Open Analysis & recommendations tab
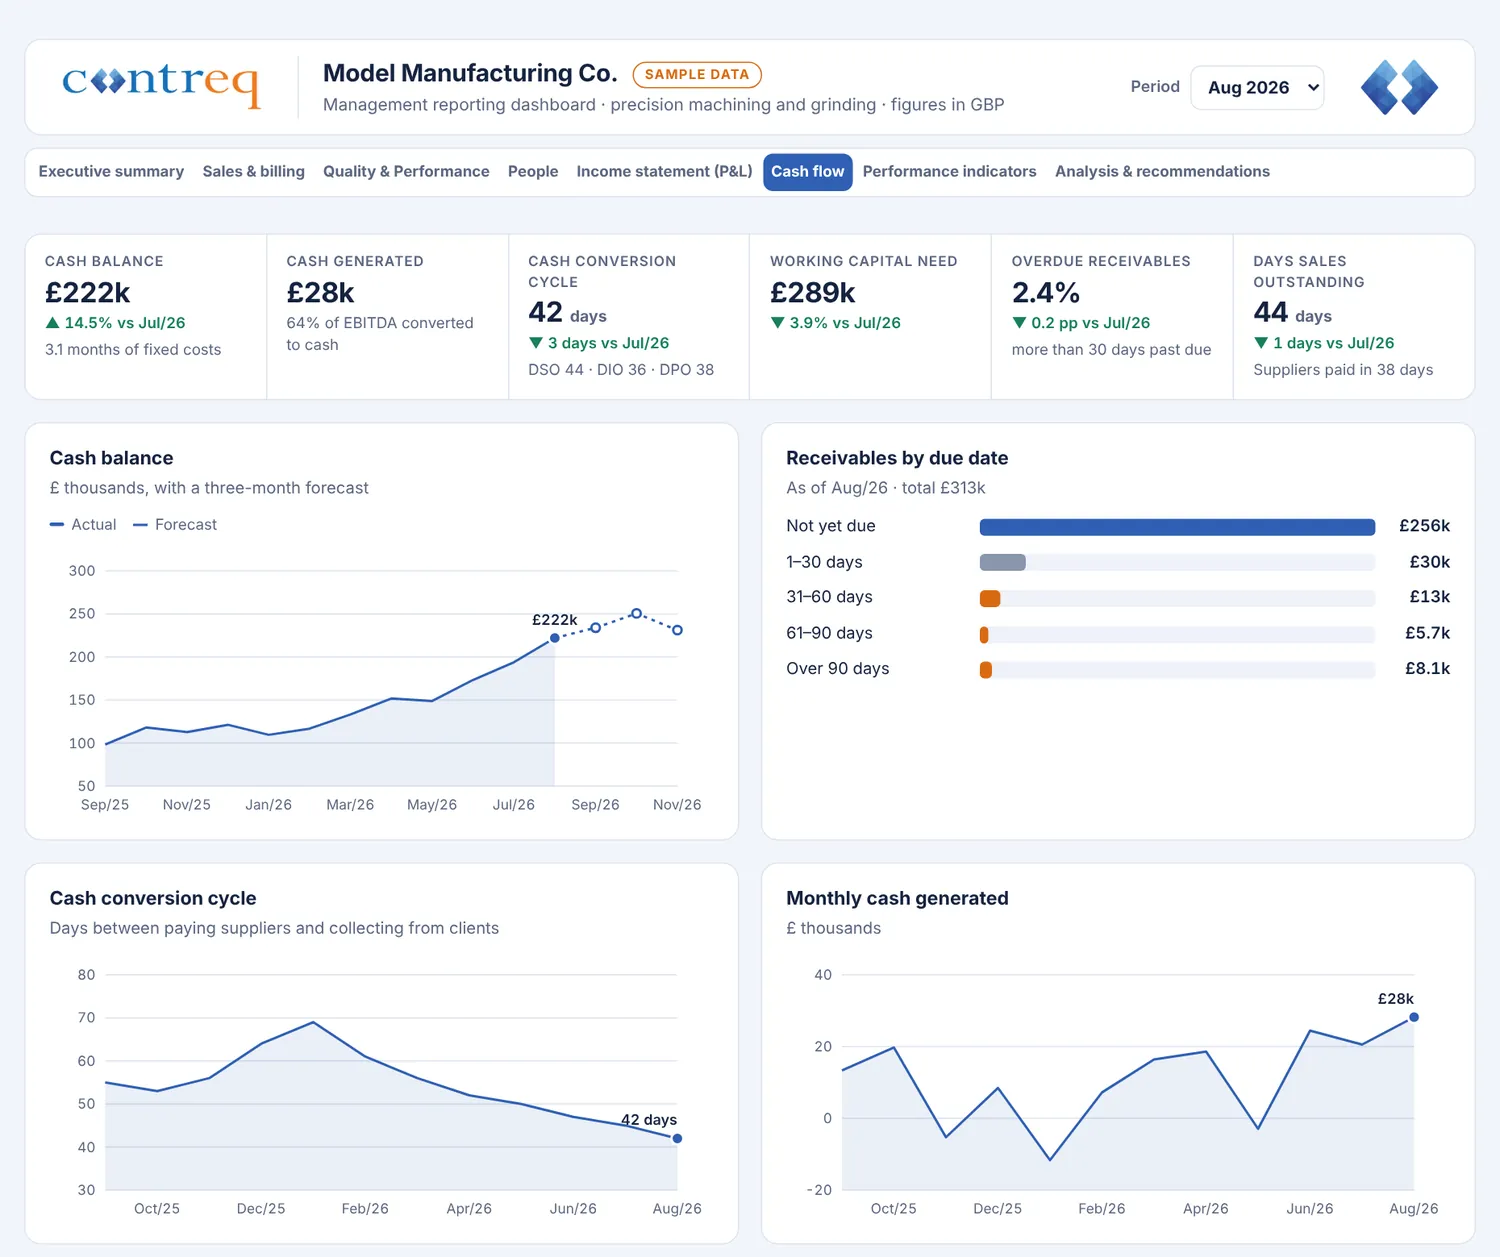 [1162, 172]
